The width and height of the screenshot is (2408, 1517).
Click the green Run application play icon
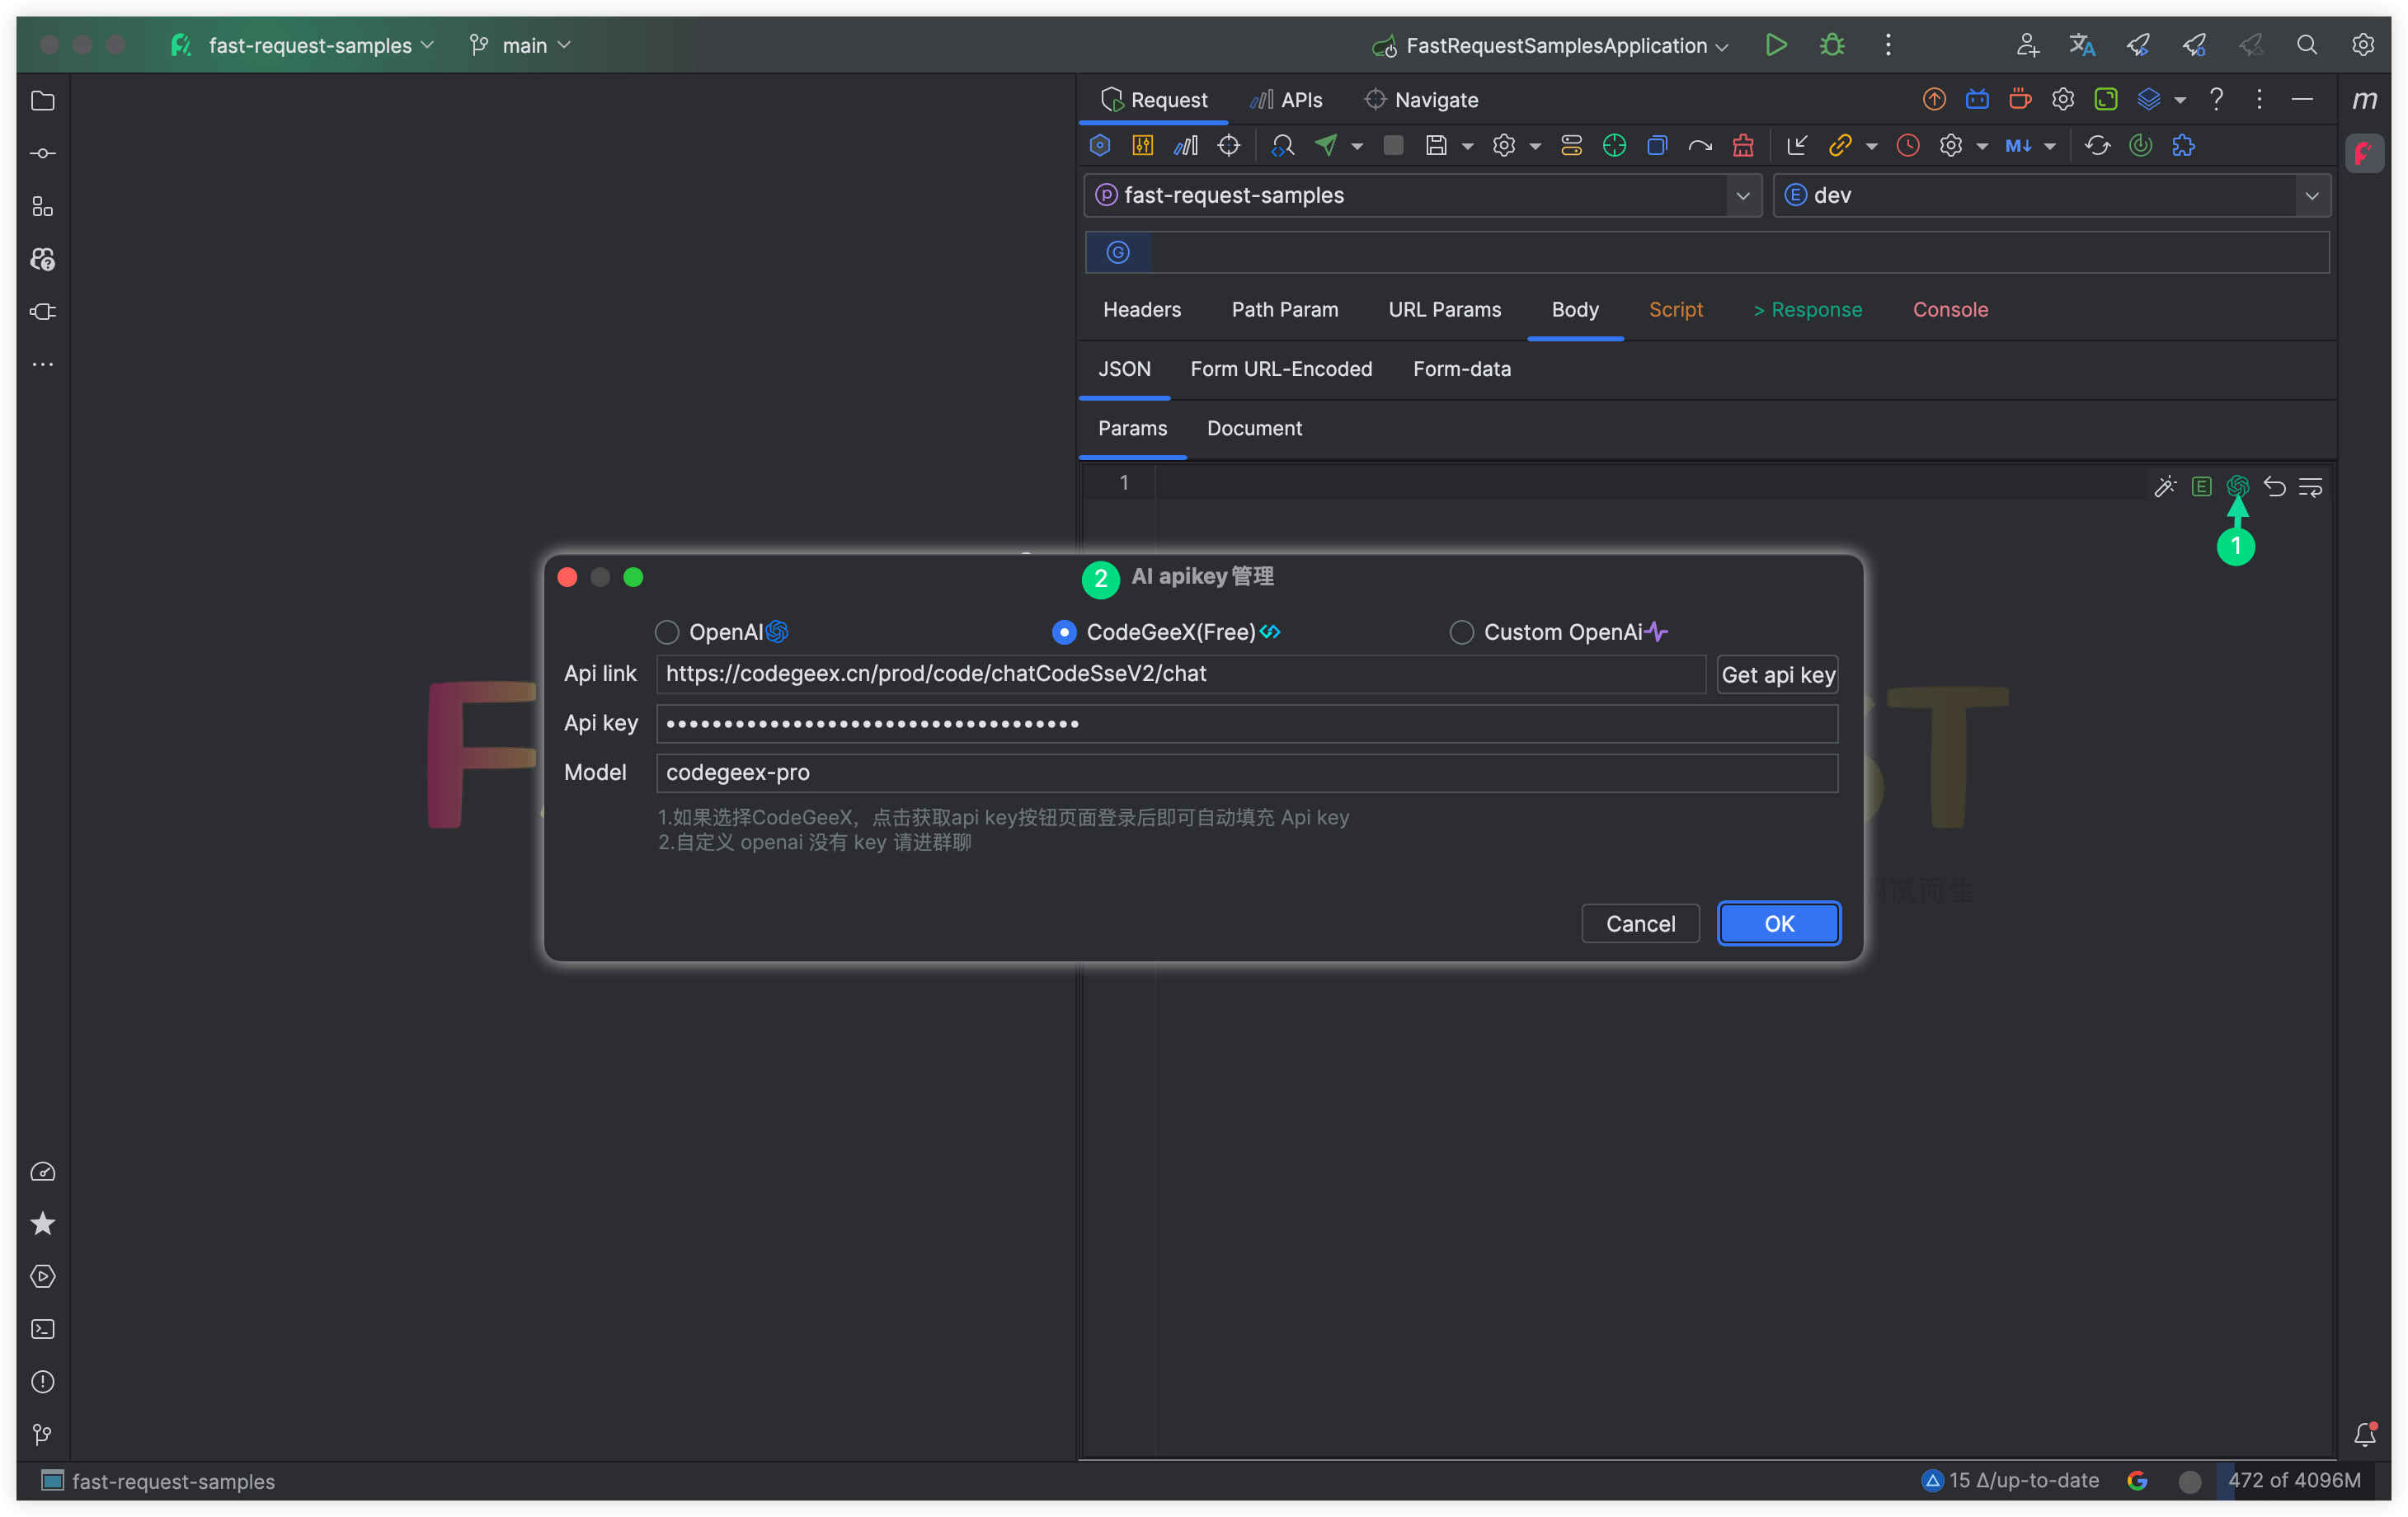tap(1776, 45)
